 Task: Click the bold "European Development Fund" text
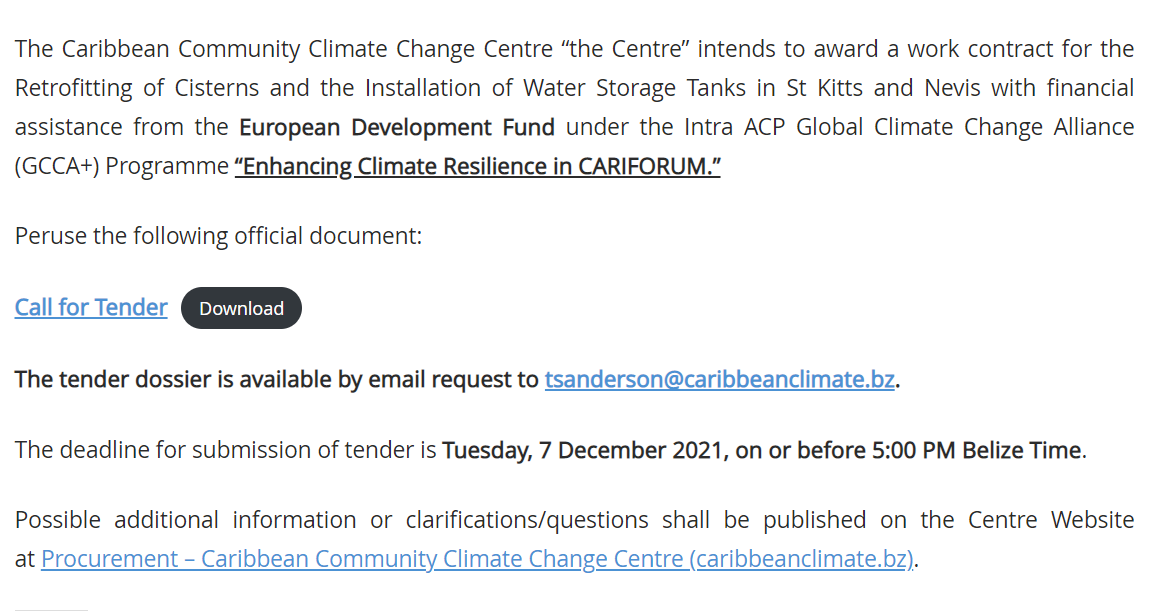click(396, 127)
